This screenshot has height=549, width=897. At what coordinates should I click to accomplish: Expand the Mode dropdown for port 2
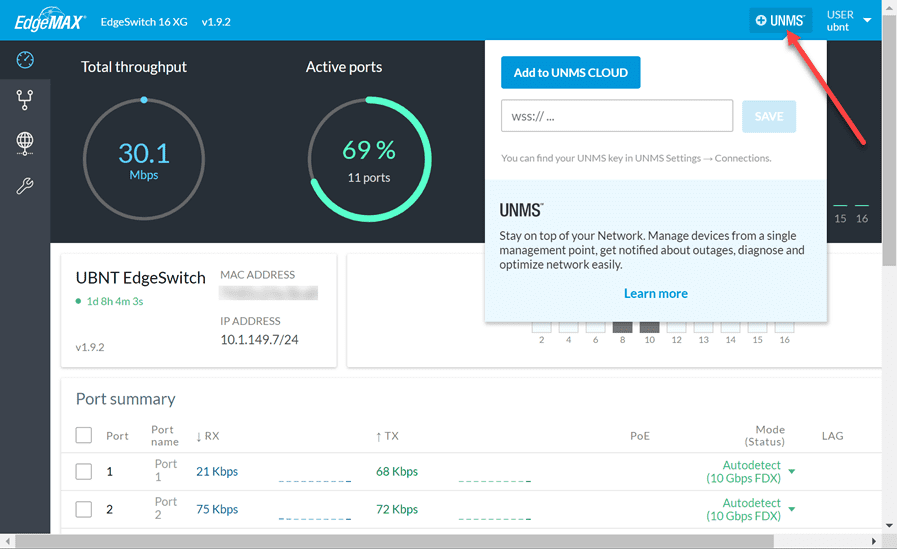pyautogui.click(x=792, y=509)
